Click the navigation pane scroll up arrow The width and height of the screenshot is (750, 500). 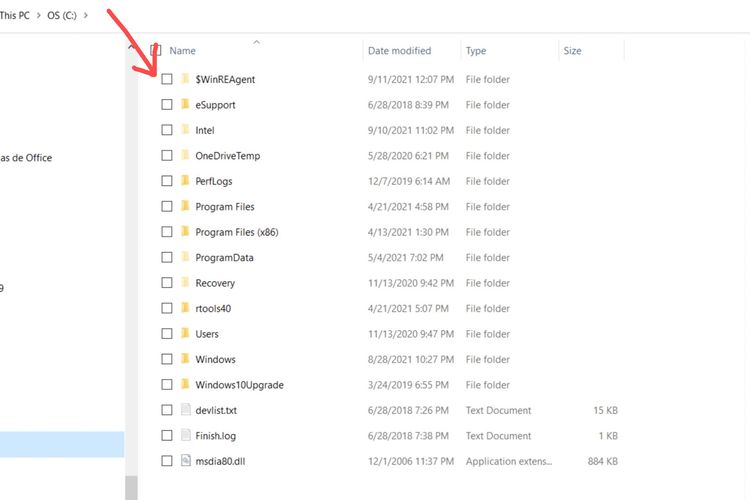[x=130, y=47]
